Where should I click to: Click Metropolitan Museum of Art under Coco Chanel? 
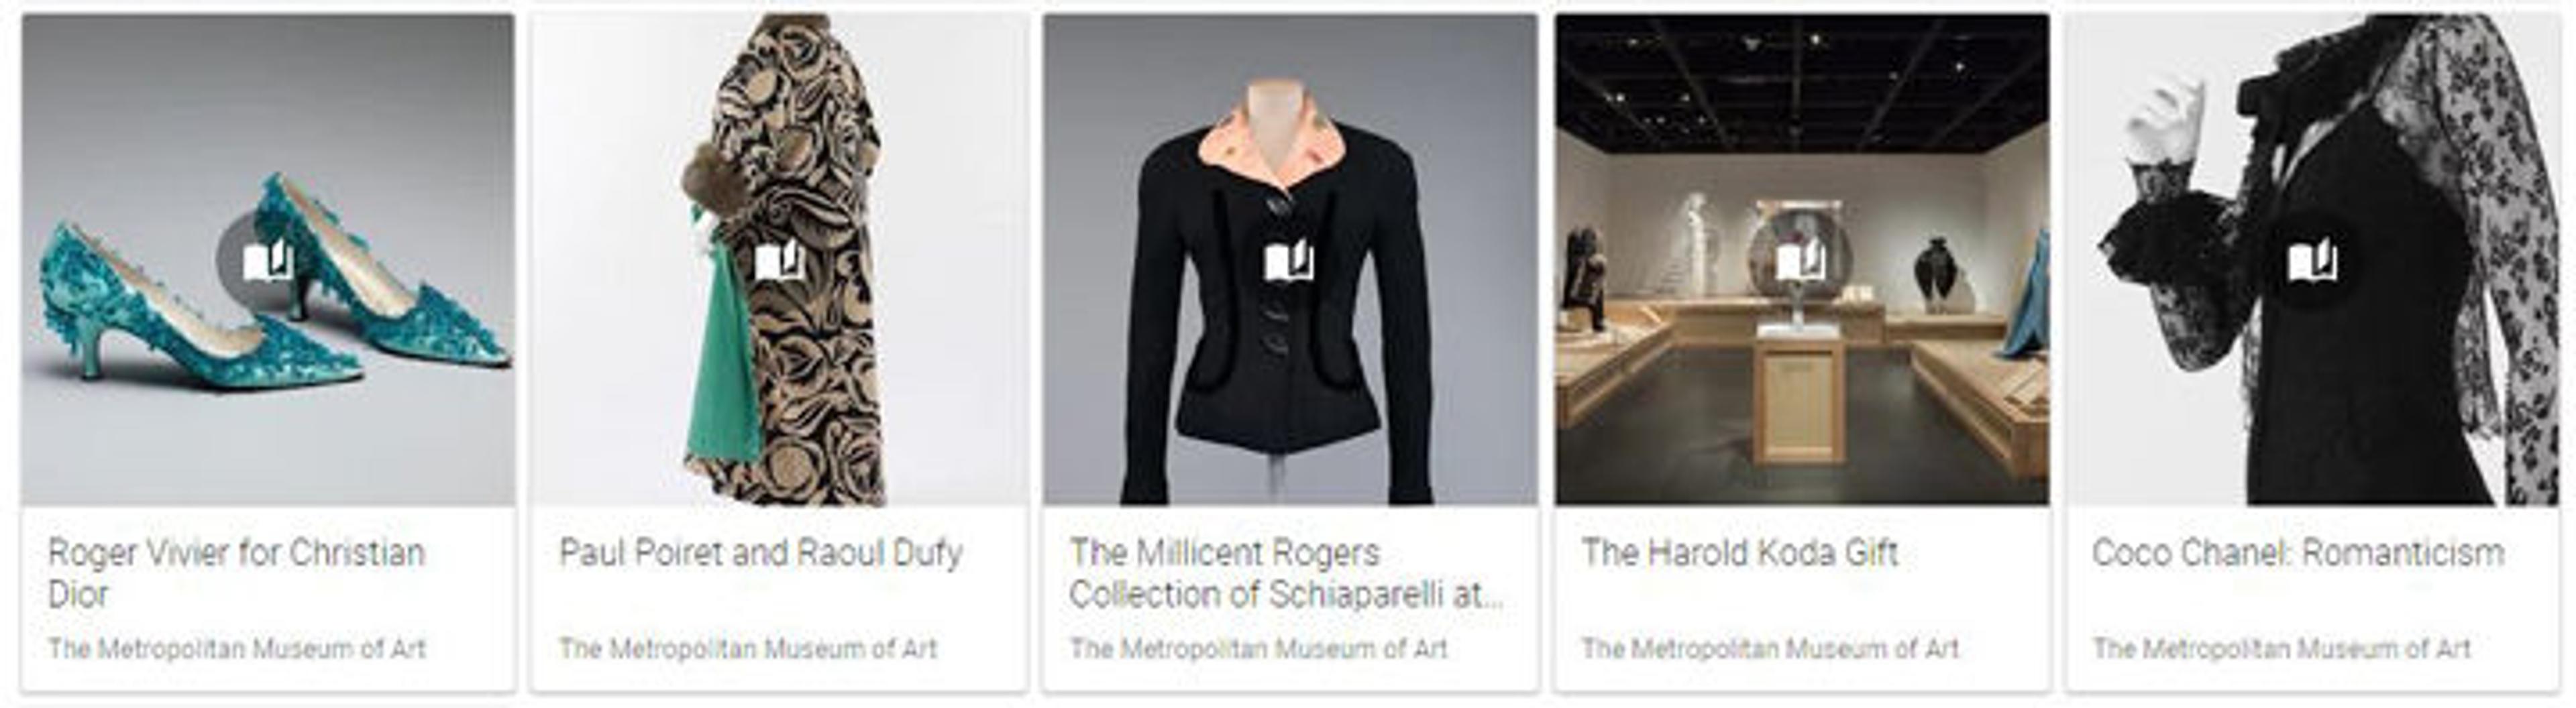click(x=2282, y=649)
